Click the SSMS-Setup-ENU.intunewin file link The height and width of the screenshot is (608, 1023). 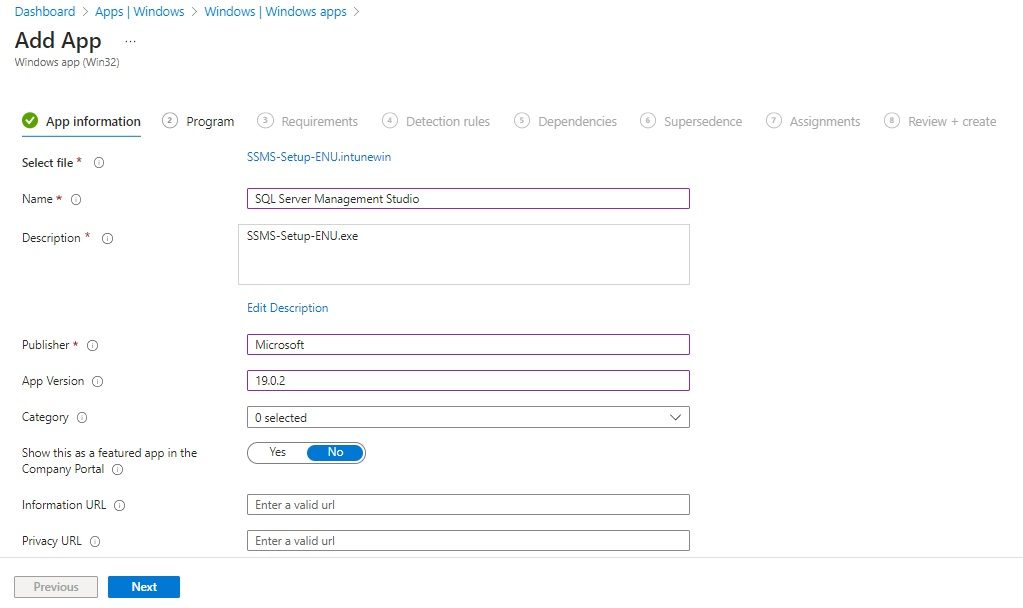tap(319, 157)
